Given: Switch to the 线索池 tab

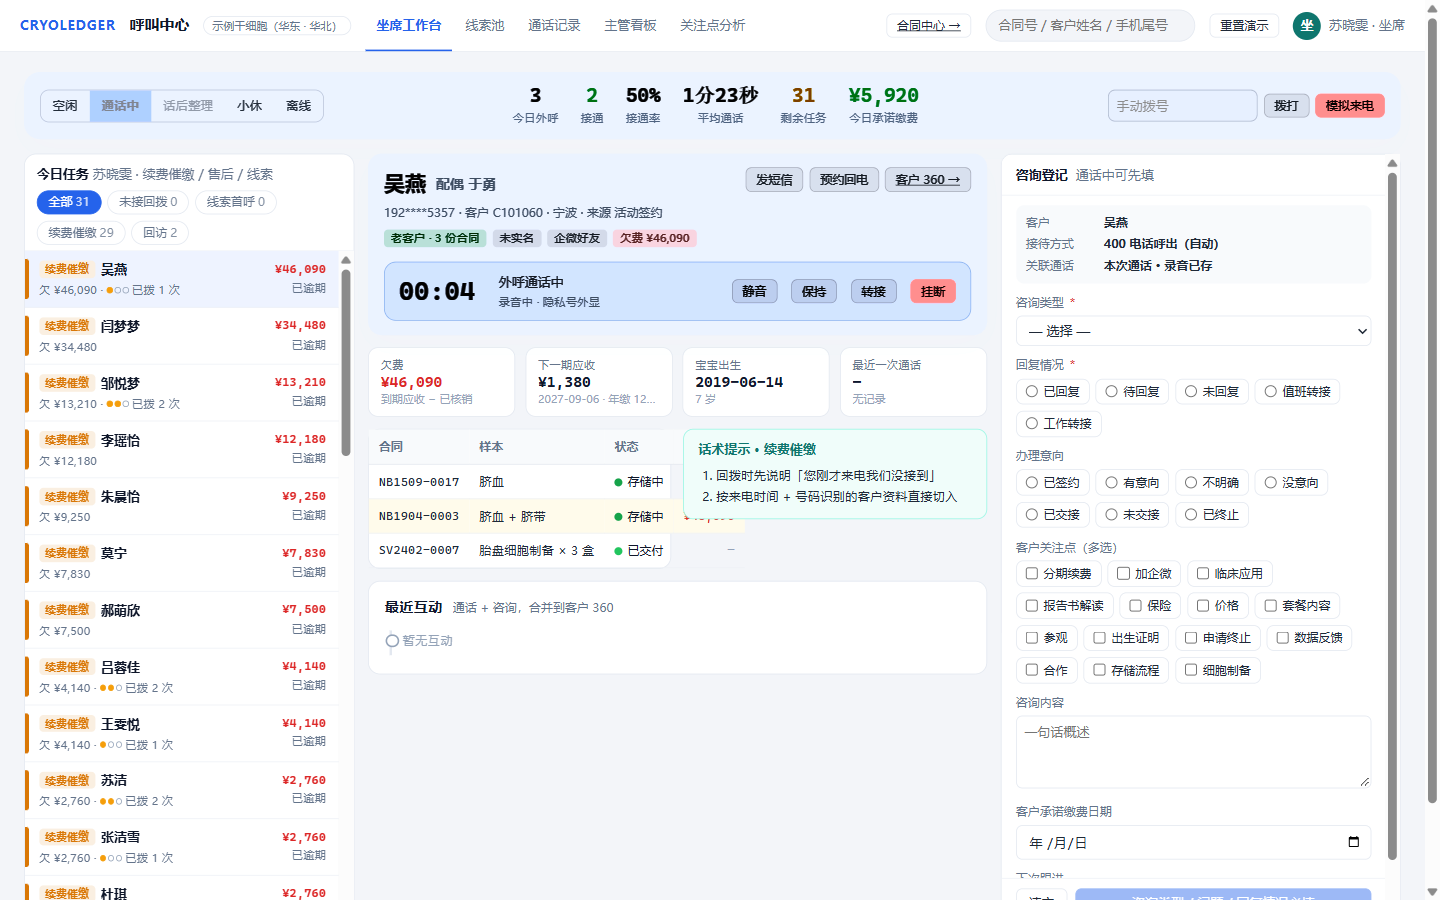Looking at the screenshot, I should [485, 25].
